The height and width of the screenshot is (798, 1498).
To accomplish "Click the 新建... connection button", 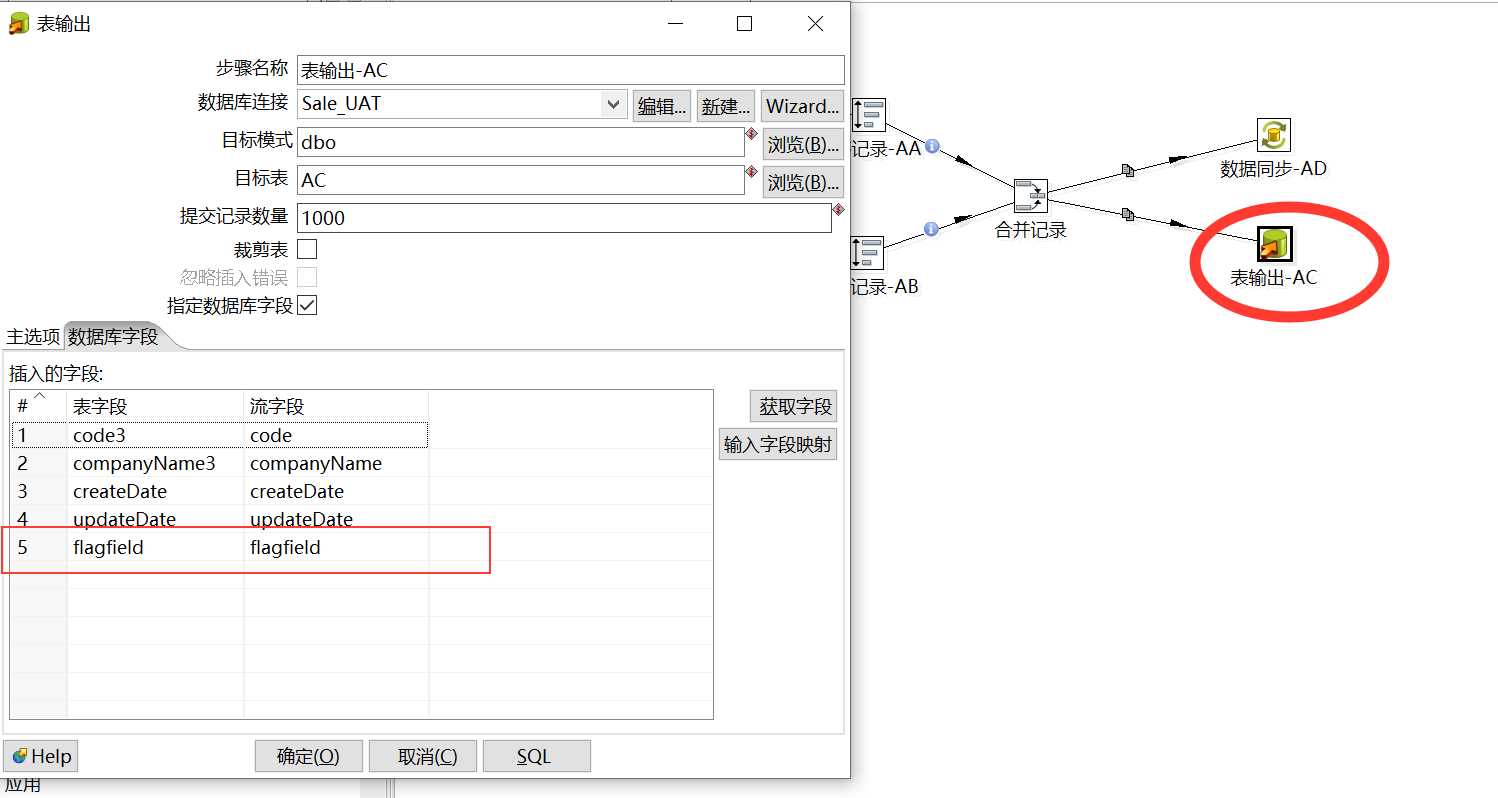I will click(x=724, y=106).
